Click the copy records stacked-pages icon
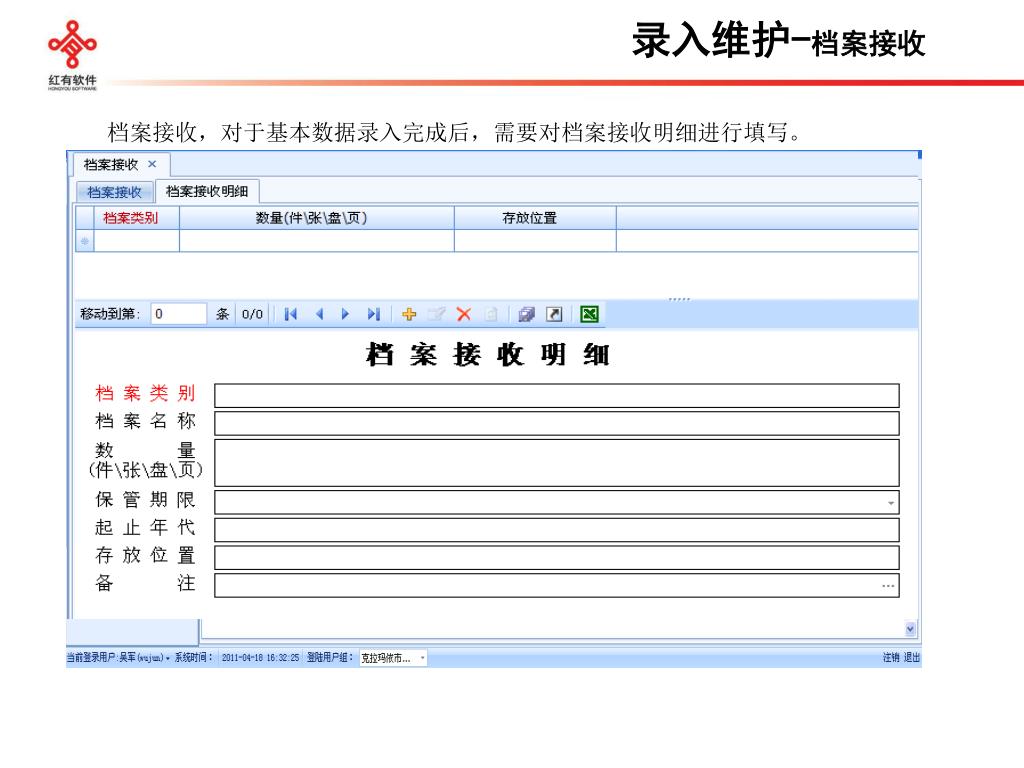 (x=526, y=314)
